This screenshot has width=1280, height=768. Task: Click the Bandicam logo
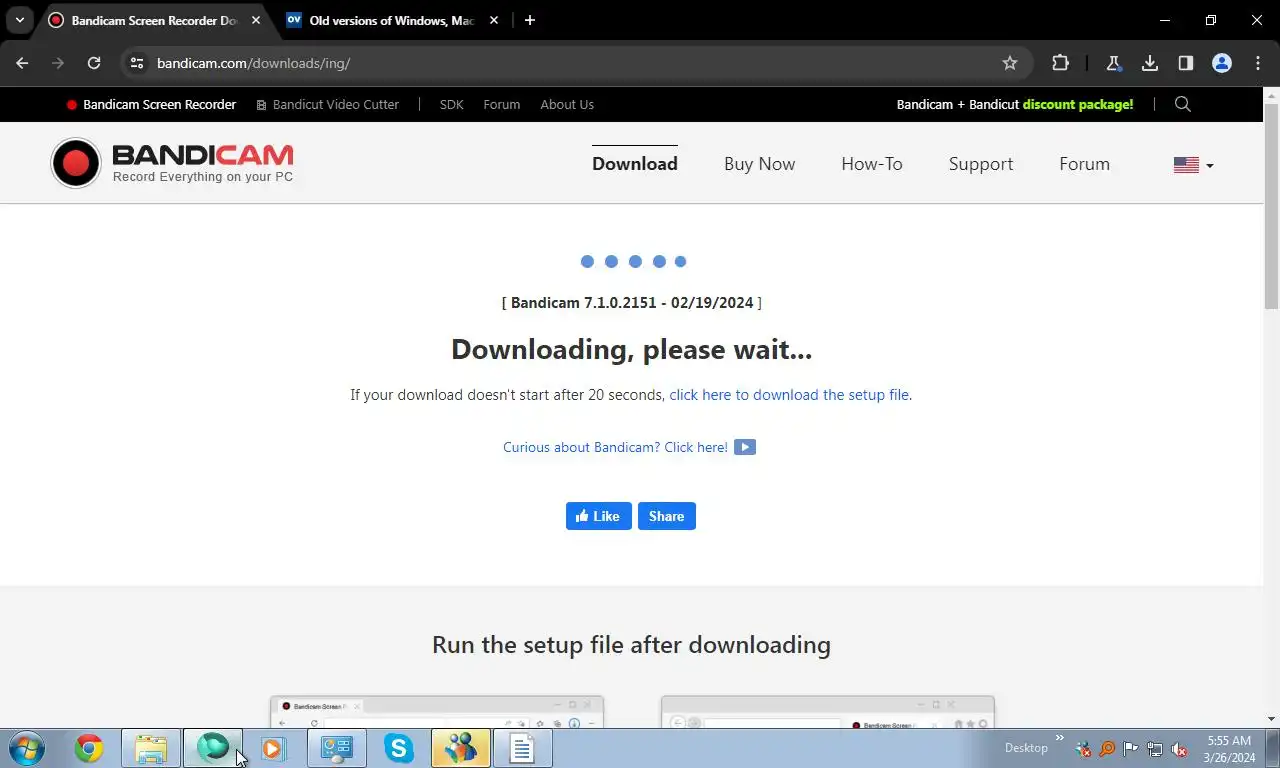tap(172, 163)
